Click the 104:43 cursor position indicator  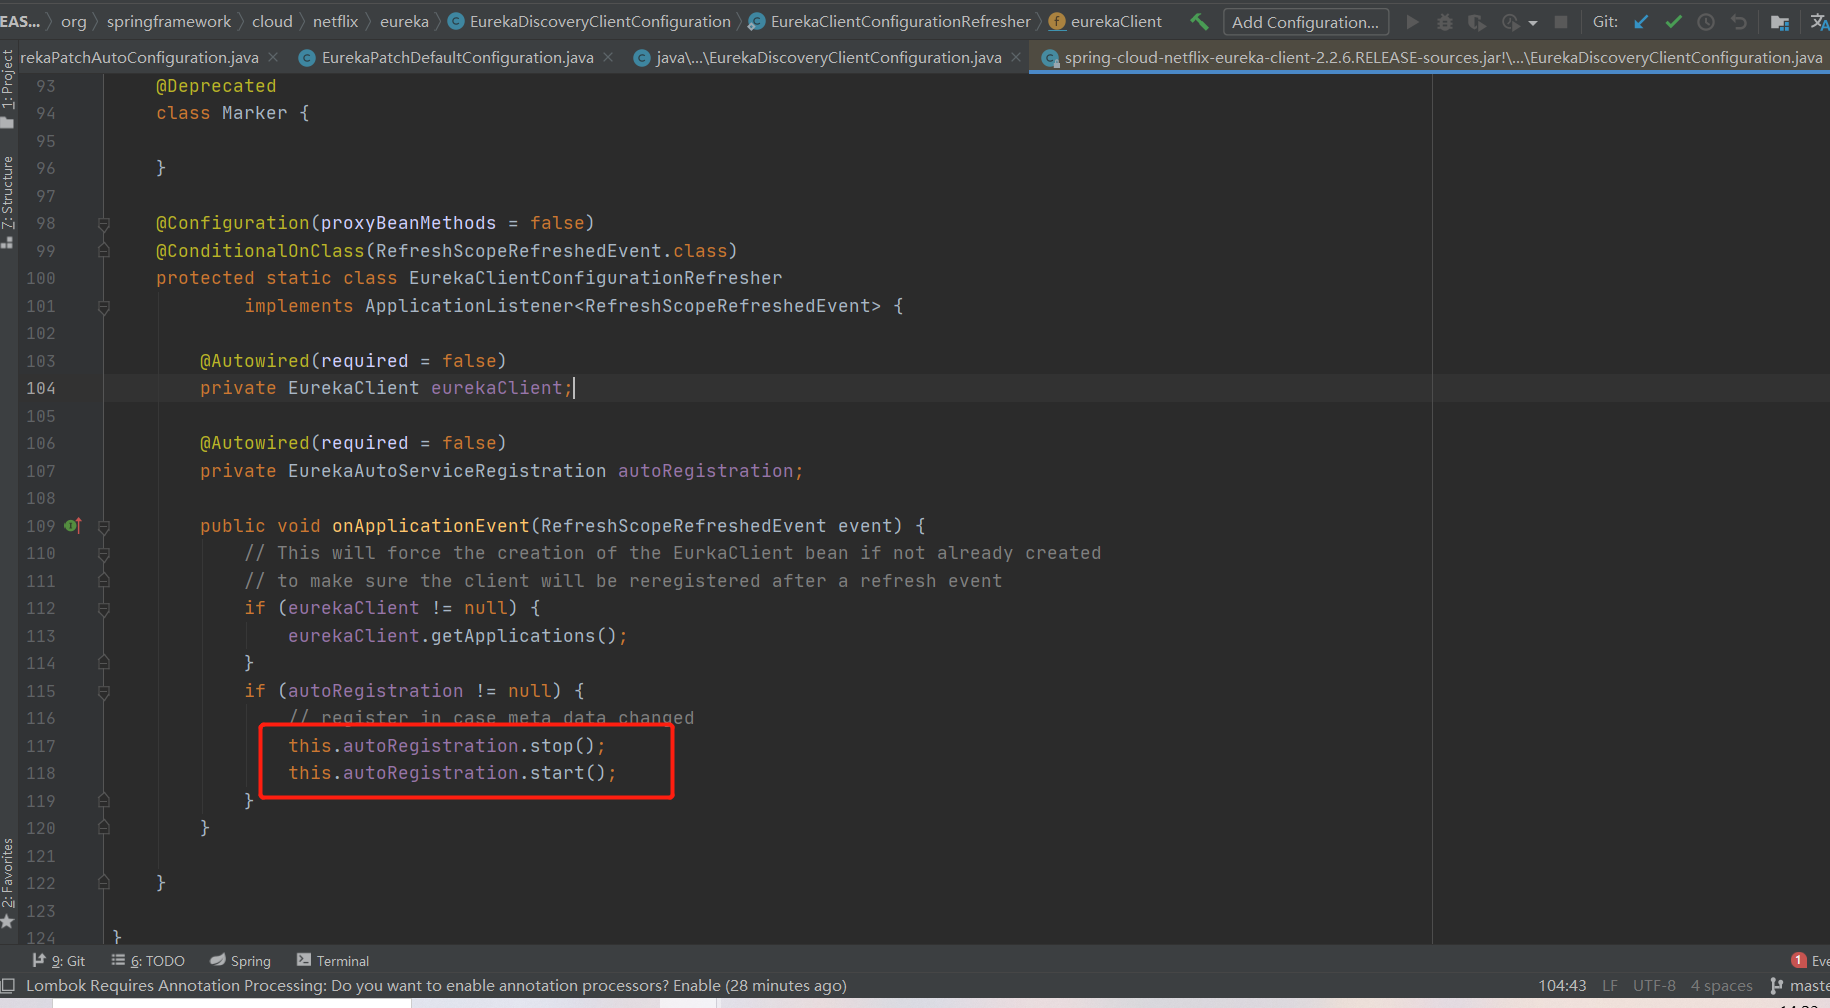1562,986
